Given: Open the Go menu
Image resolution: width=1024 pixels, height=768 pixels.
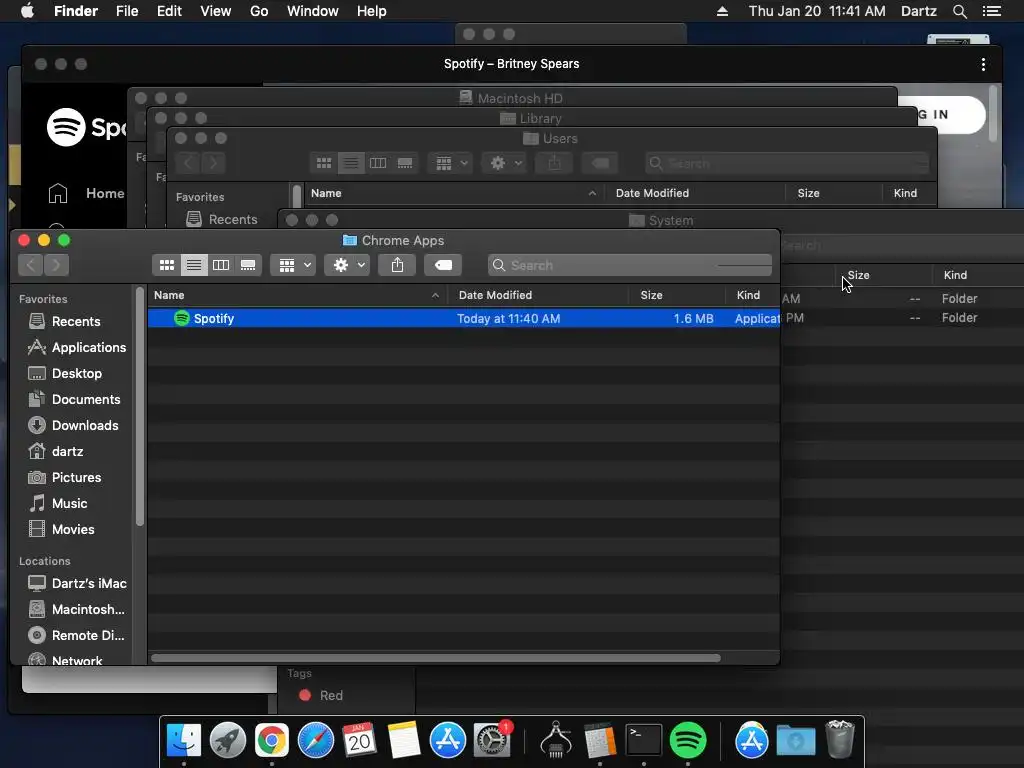Looking at the screenshot, I should click(259, 11).
